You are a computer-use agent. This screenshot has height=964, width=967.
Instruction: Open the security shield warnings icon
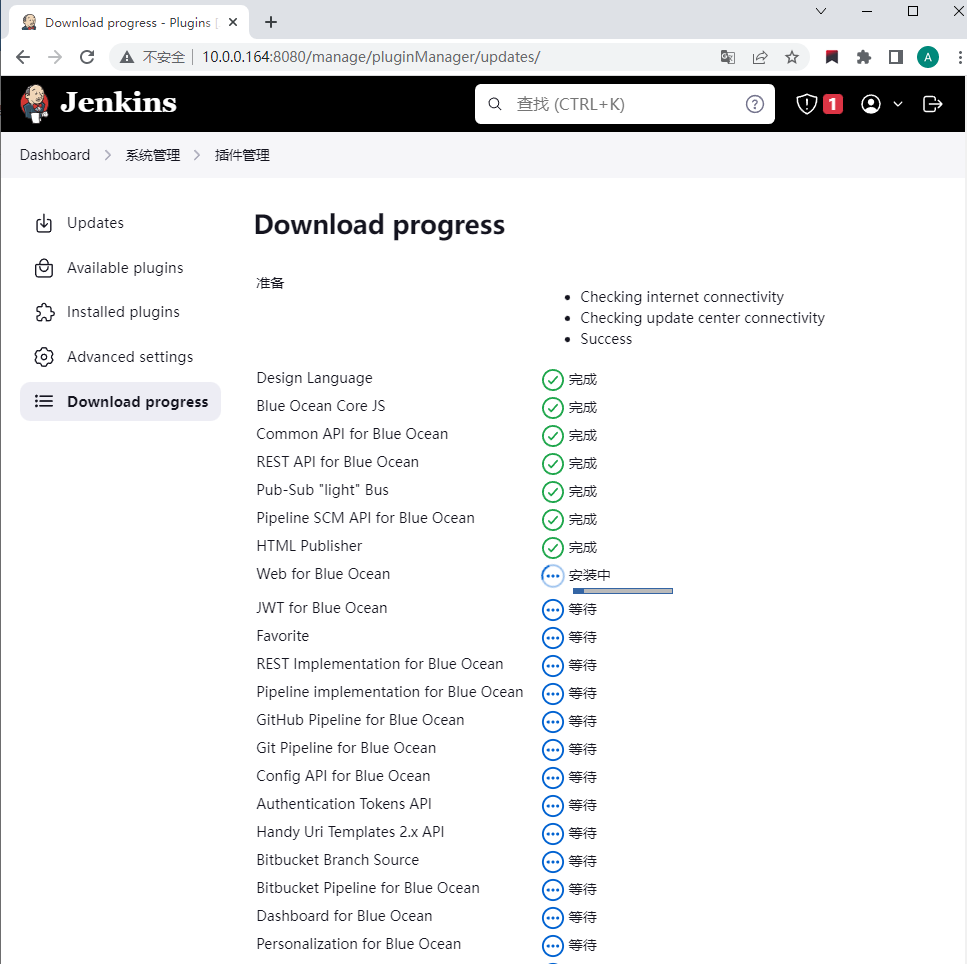tap(807, 104)
